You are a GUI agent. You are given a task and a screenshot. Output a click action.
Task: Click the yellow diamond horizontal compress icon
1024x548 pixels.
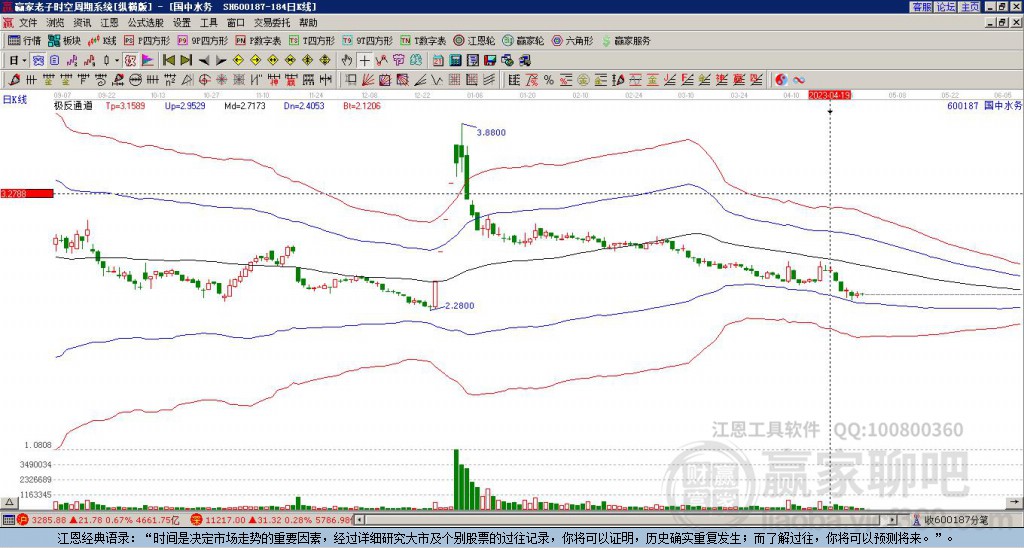pyautogui.click(x=290, y=61)
